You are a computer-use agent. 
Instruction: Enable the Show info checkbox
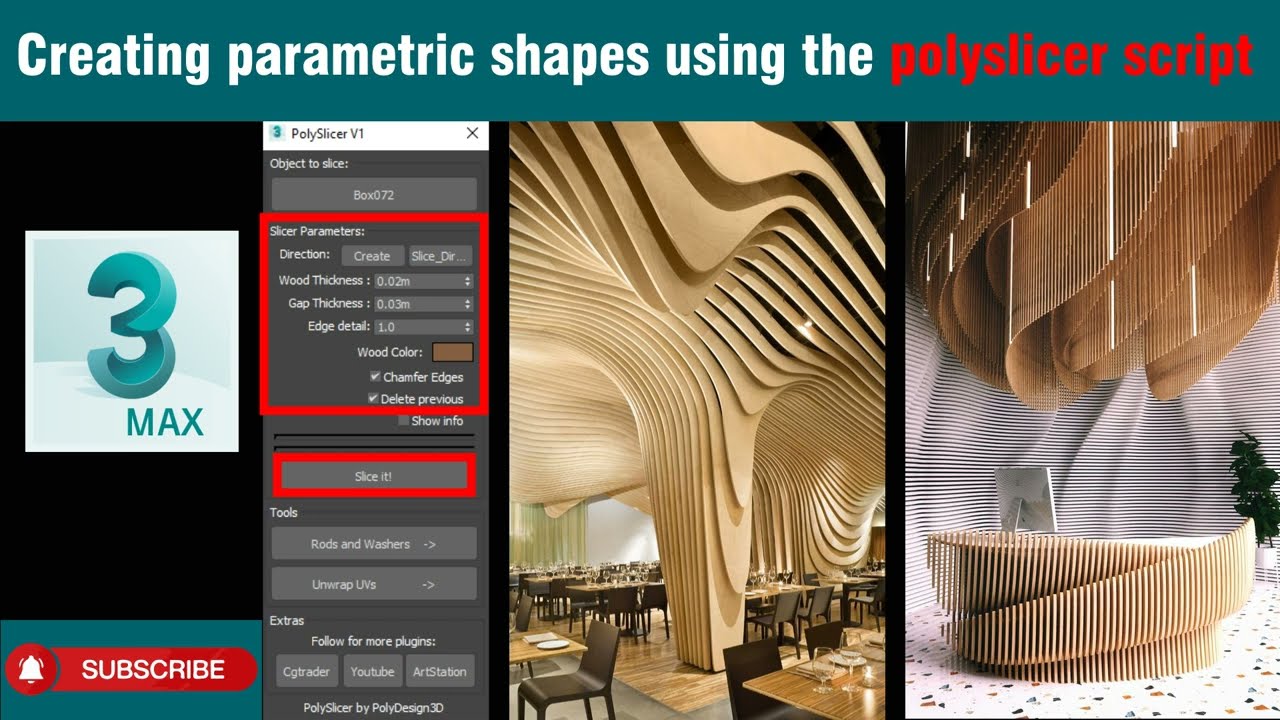[404, 421]
